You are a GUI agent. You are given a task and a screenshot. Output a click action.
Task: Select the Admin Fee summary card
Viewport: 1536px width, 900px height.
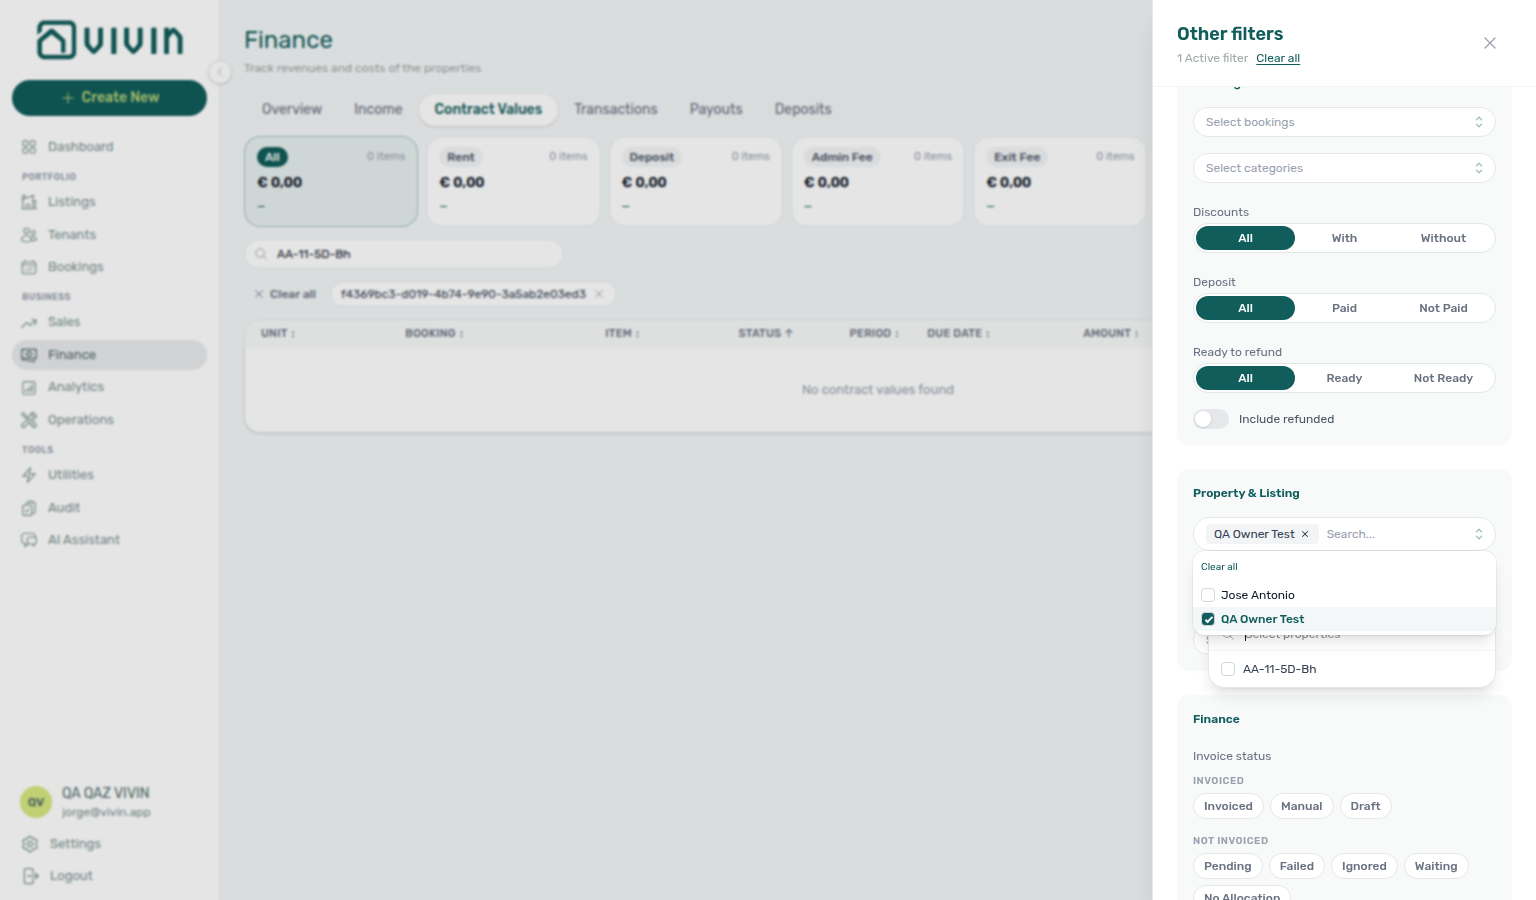pos(877,181)
